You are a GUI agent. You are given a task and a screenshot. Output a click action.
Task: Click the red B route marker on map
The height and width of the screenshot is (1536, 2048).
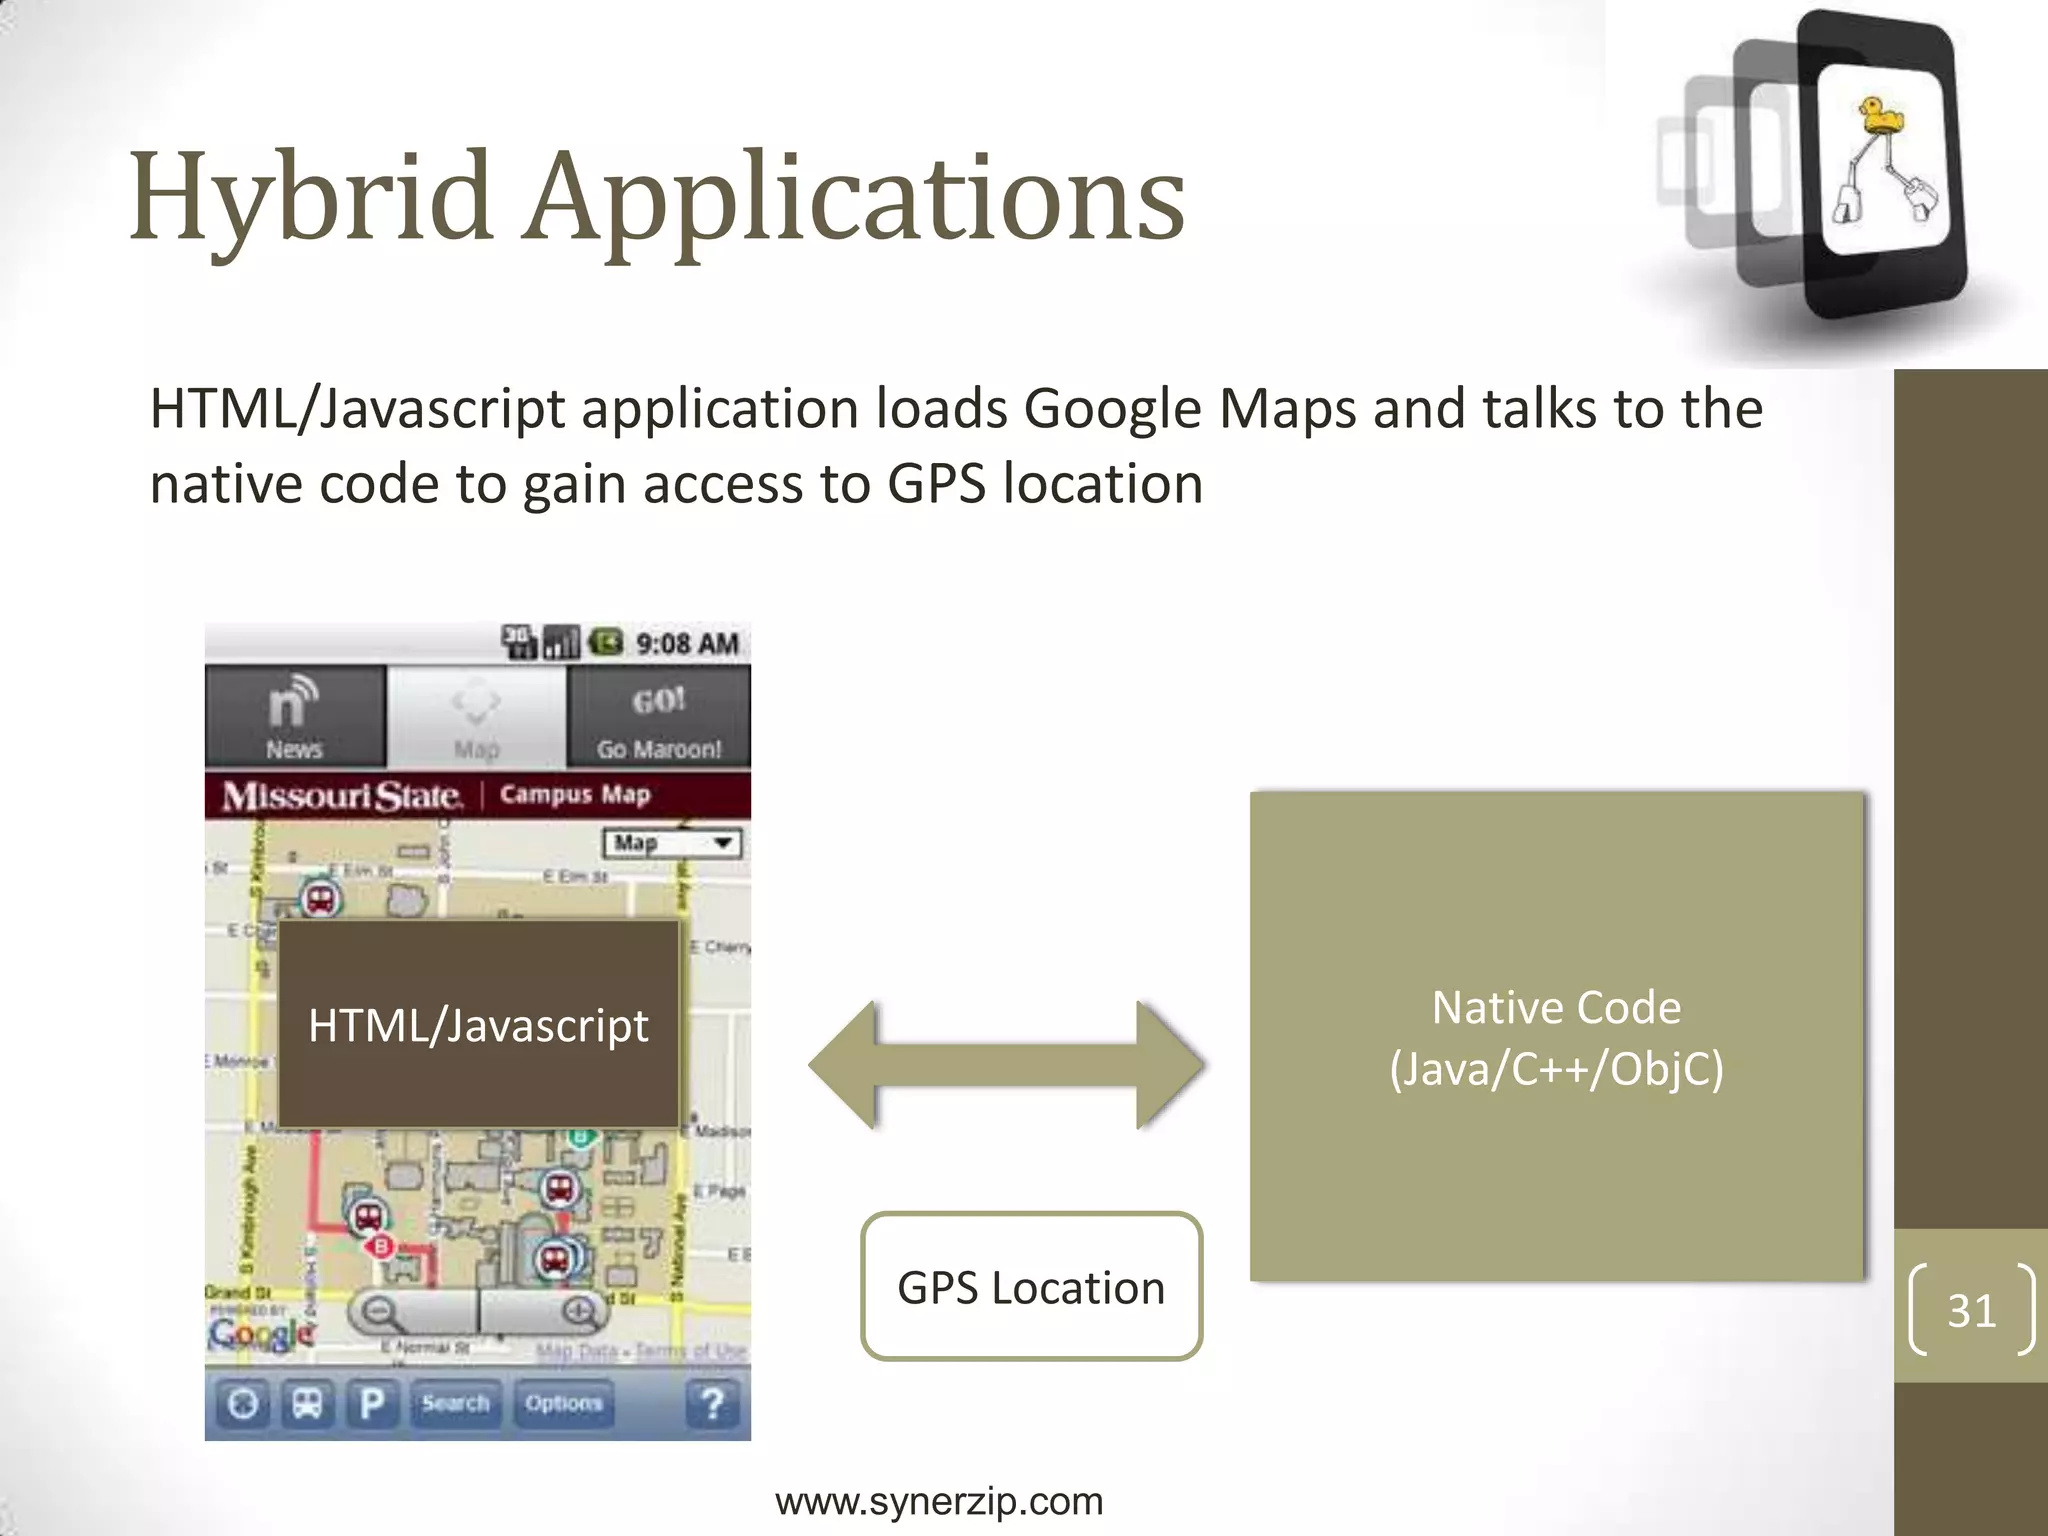pyautogui.click(x=381, y=1246)
